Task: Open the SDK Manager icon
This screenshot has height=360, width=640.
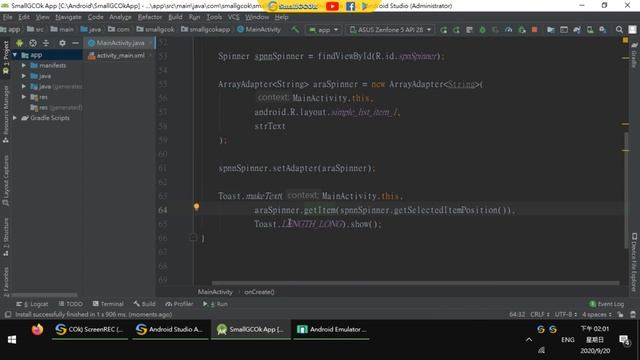Action: 603,30
